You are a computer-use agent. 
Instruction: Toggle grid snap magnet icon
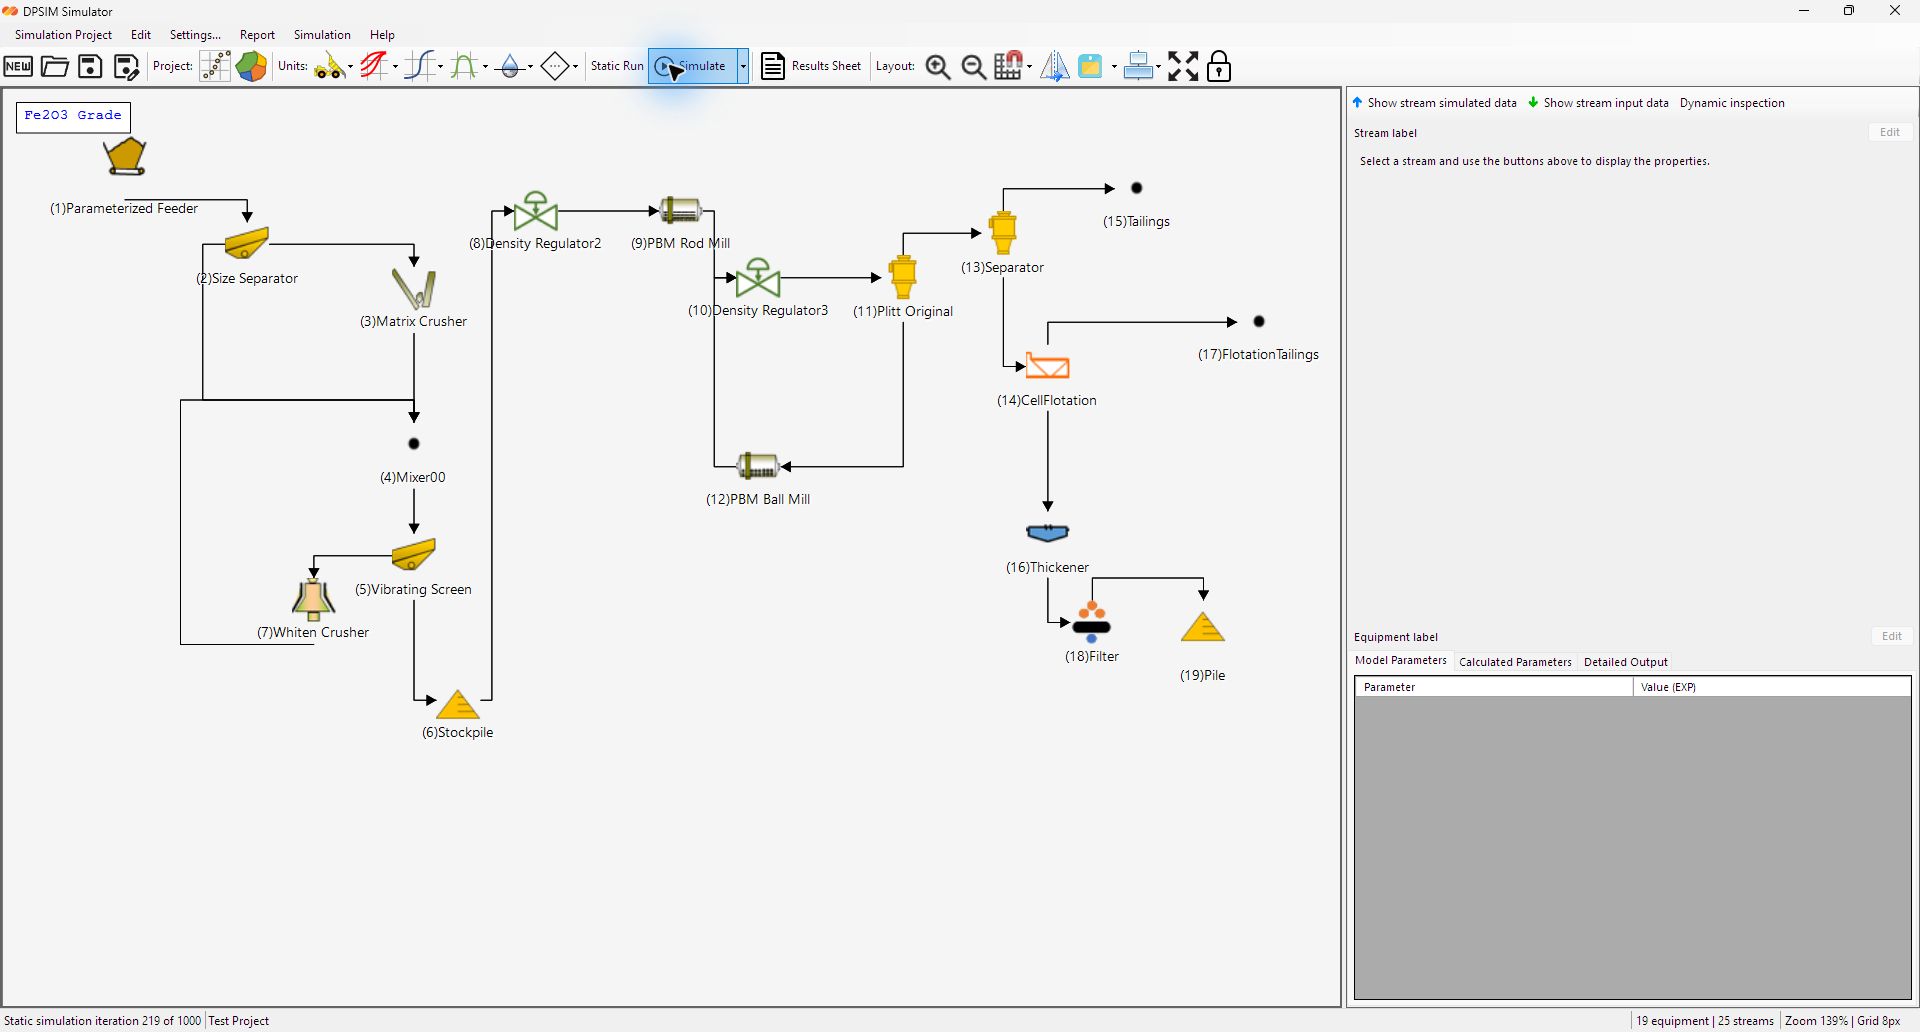[x=1009, y=67]
